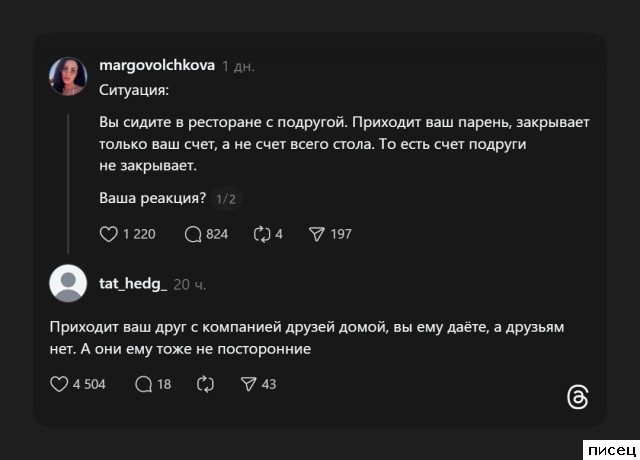Repost margovolchkova's post showing 4 reposts

pos(263,234)
